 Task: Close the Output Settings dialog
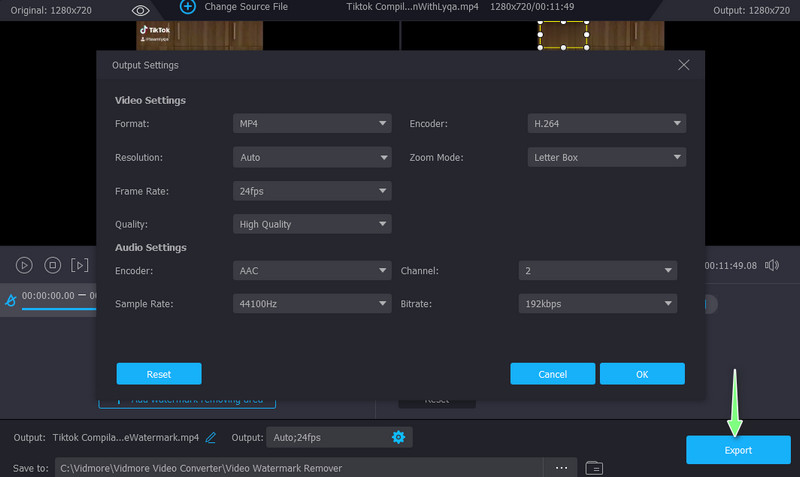click(x=684, y=65)
